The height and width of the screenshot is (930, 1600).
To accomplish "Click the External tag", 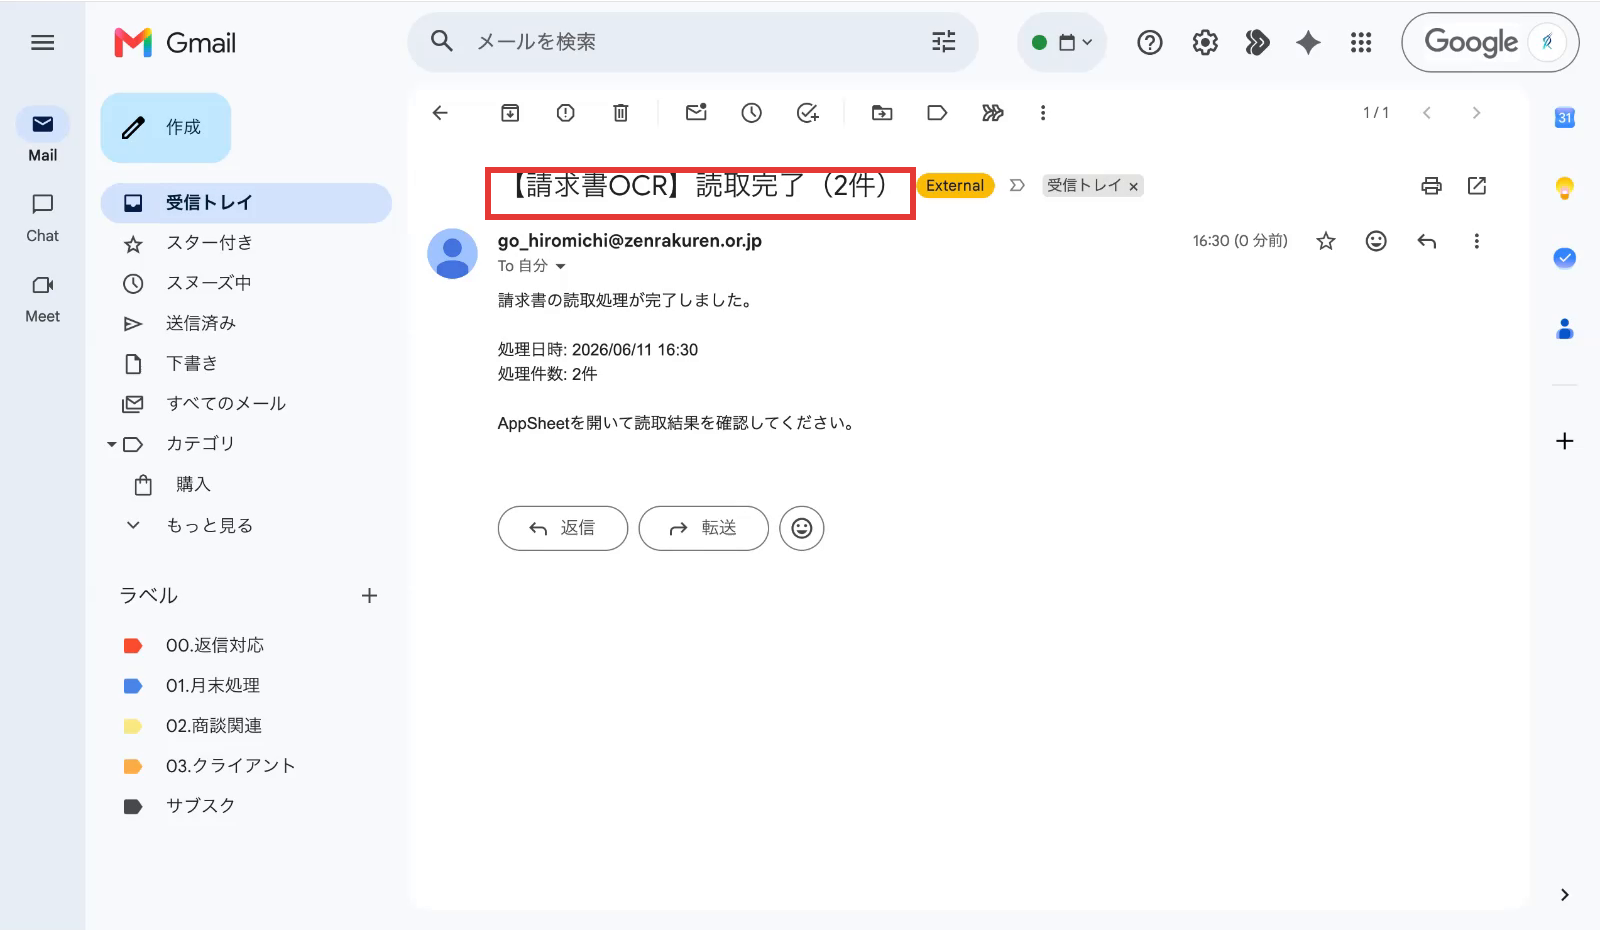I will [x=955, y=186].
